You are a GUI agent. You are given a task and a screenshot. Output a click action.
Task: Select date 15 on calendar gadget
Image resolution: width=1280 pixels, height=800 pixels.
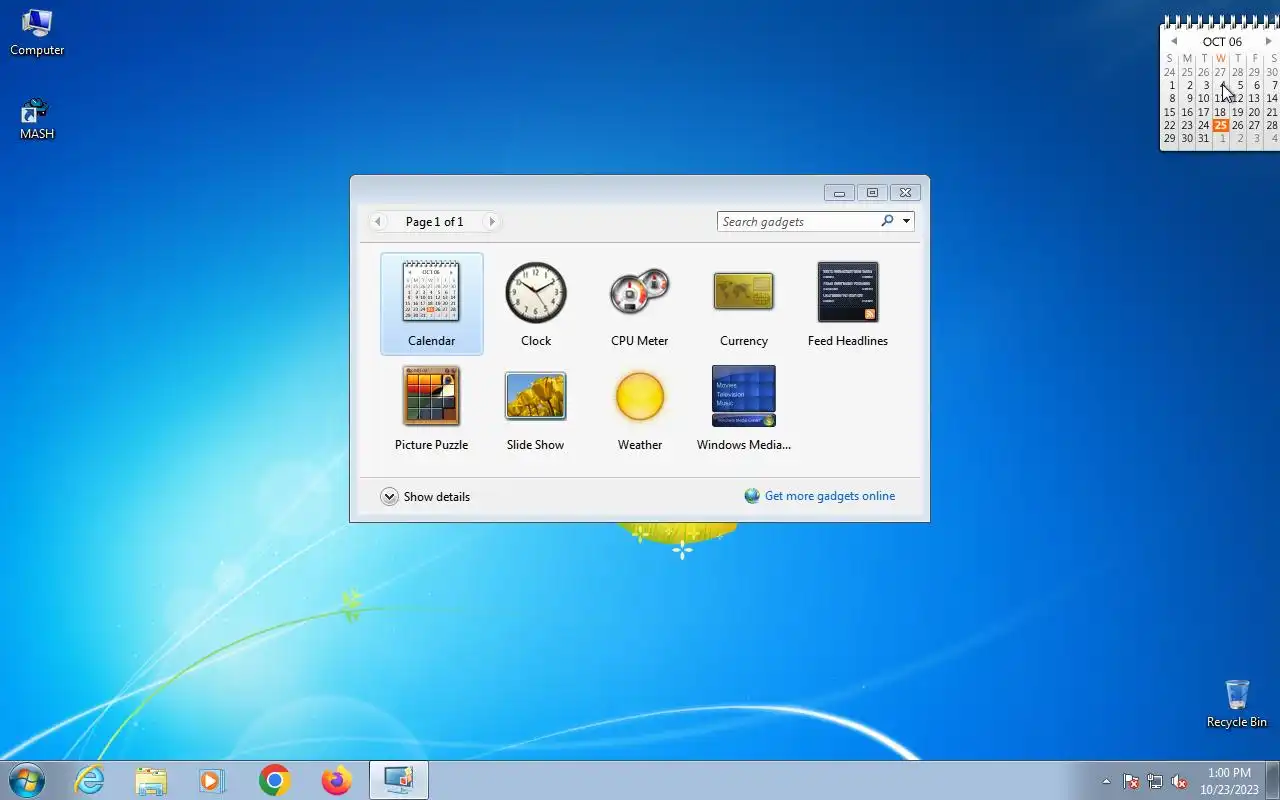(x=1169, y=112)
